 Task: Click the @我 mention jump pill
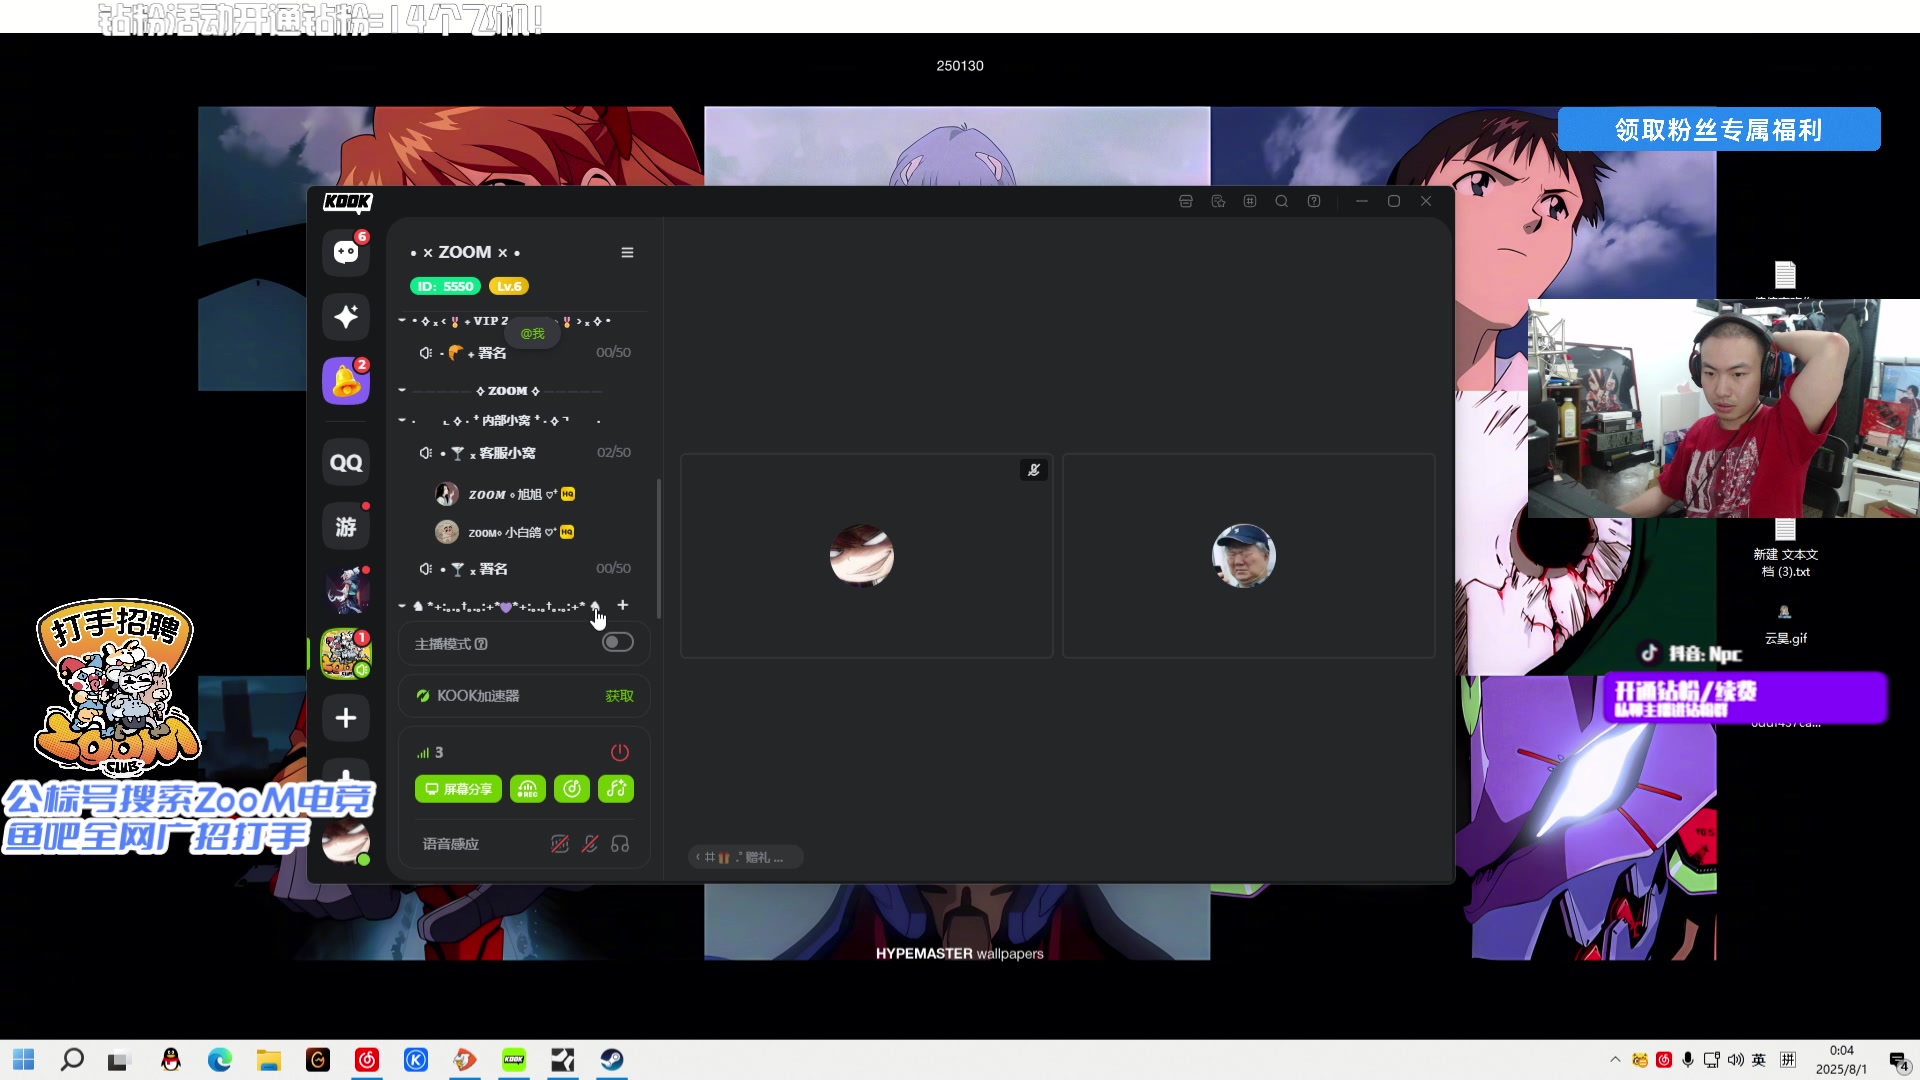tap(533, 334)
